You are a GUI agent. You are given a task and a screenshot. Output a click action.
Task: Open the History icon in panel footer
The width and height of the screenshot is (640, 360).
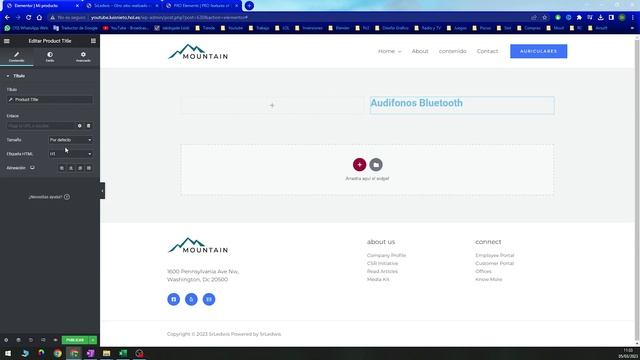[31, 340]
